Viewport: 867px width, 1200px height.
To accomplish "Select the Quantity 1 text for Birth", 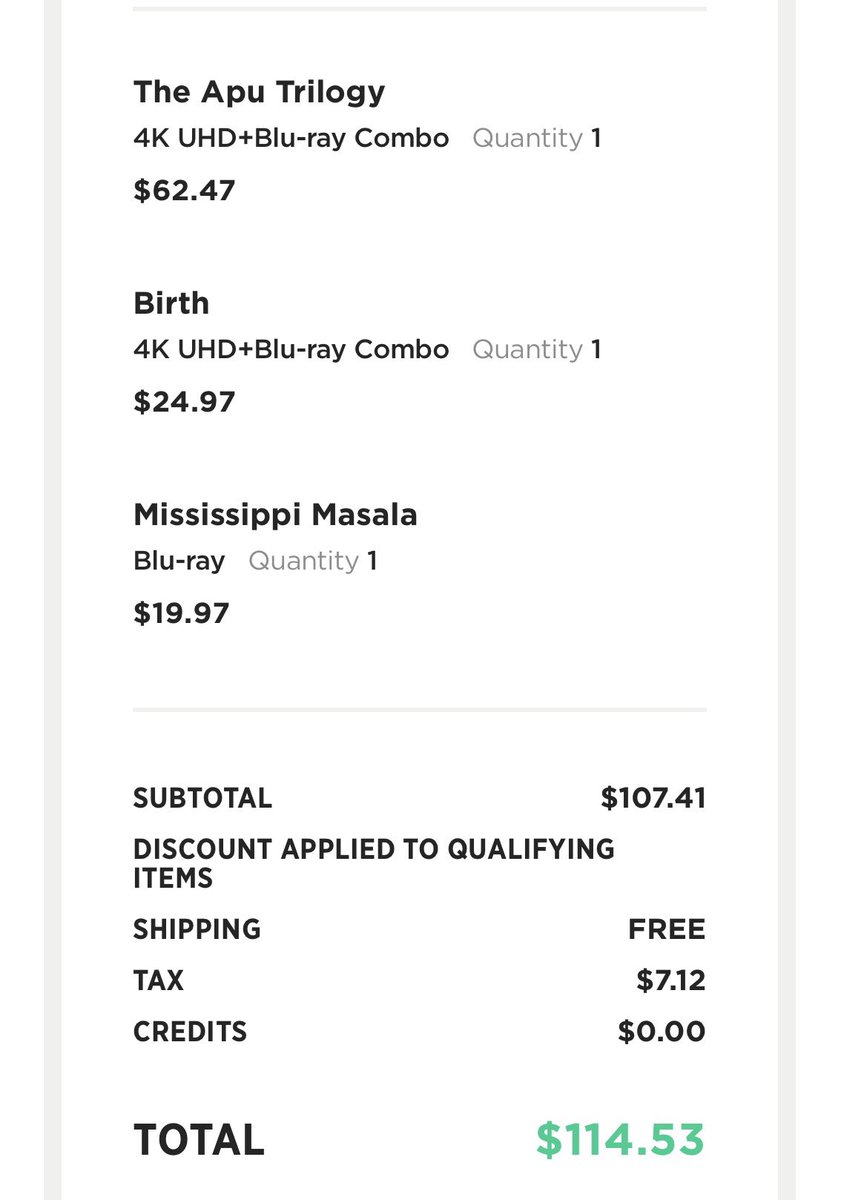I will 536,349.
